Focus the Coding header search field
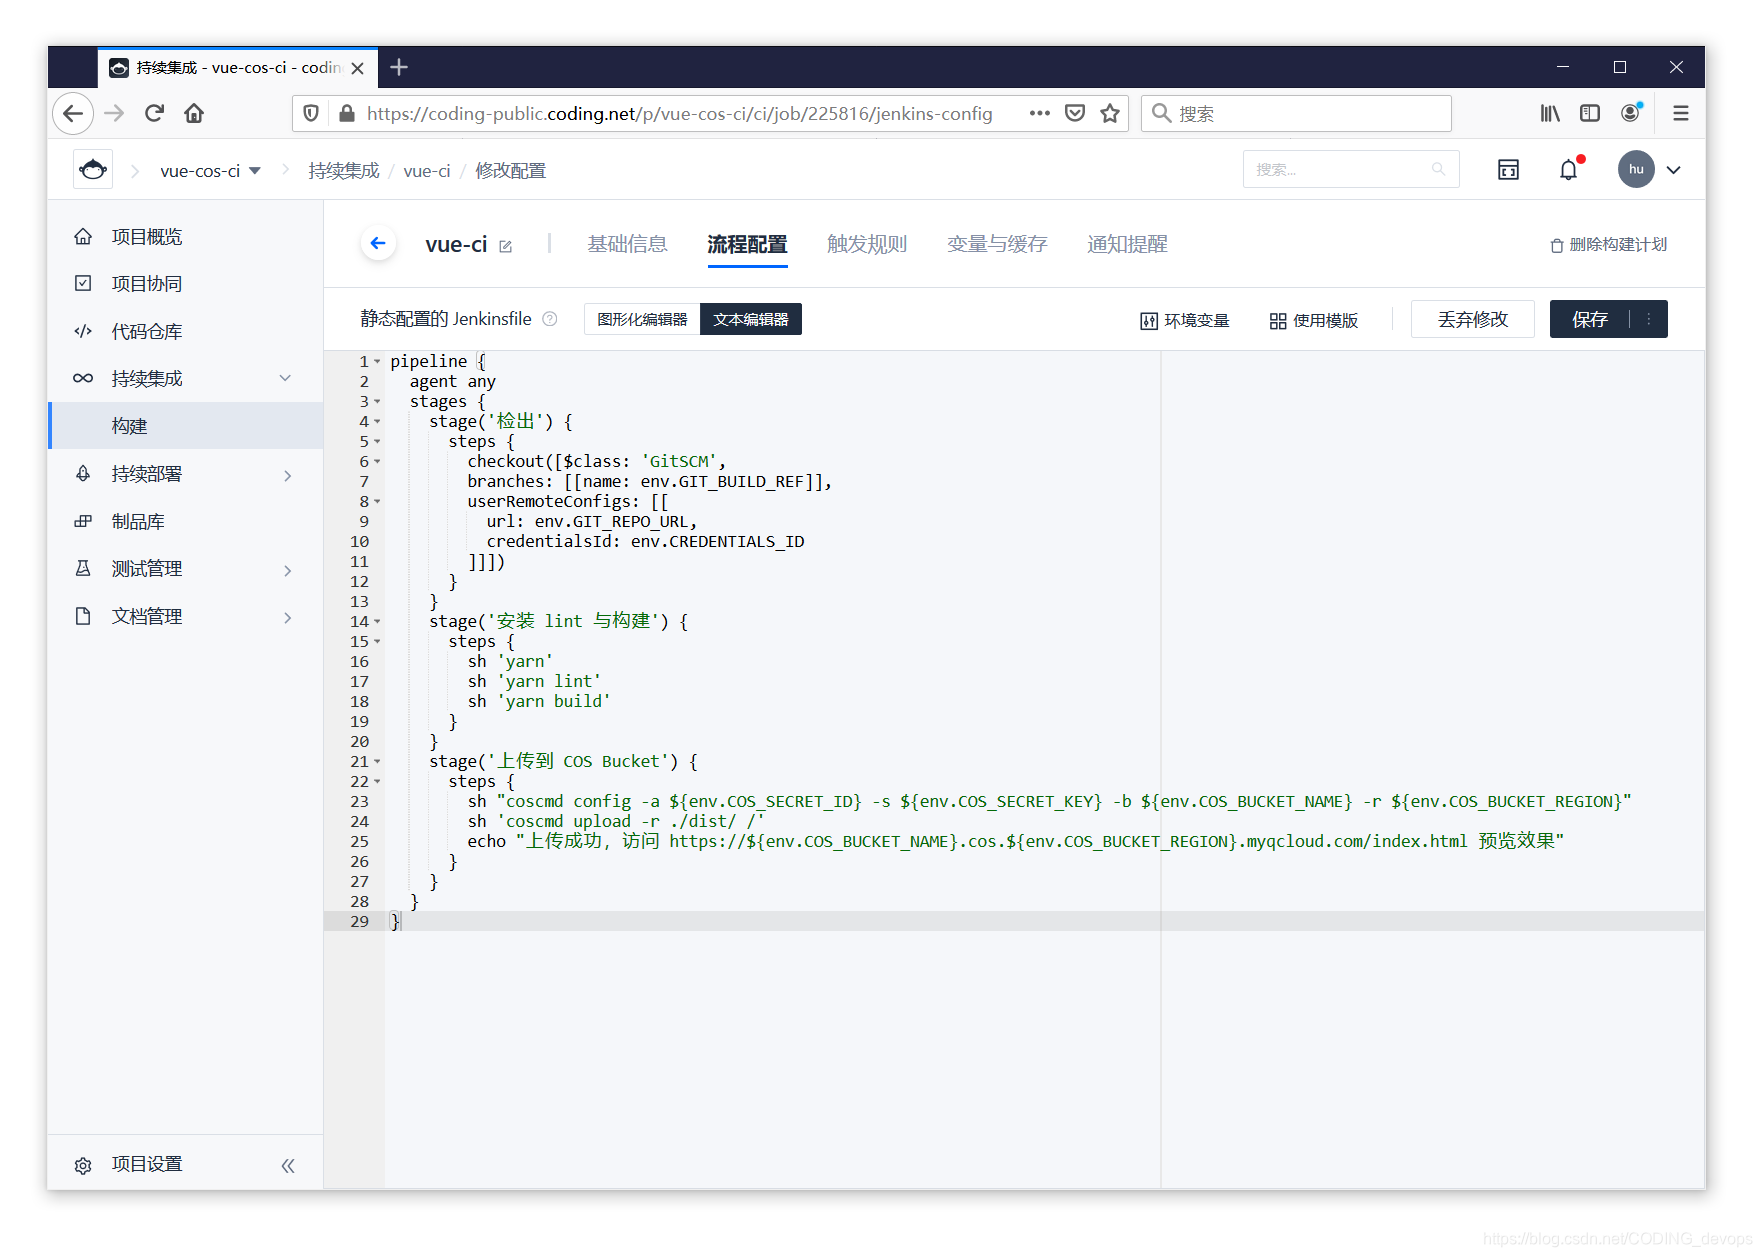1762x1257 pixels. pos(1351,169)
